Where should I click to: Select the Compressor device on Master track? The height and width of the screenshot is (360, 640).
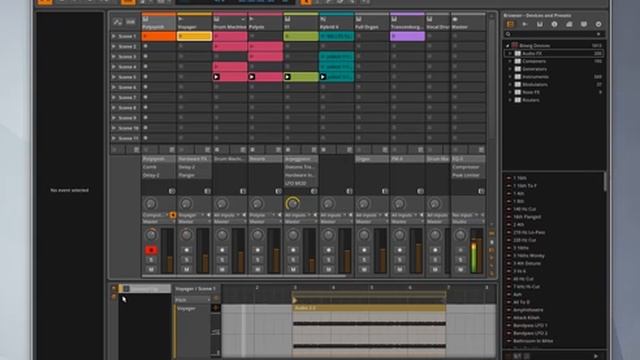tap(468, 167)
